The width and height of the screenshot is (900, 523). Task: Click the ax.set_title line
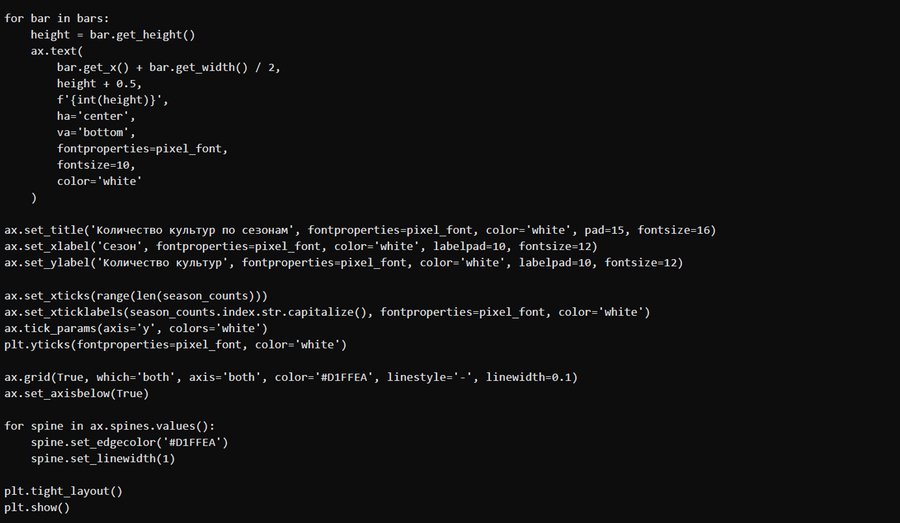coord(360,230)
